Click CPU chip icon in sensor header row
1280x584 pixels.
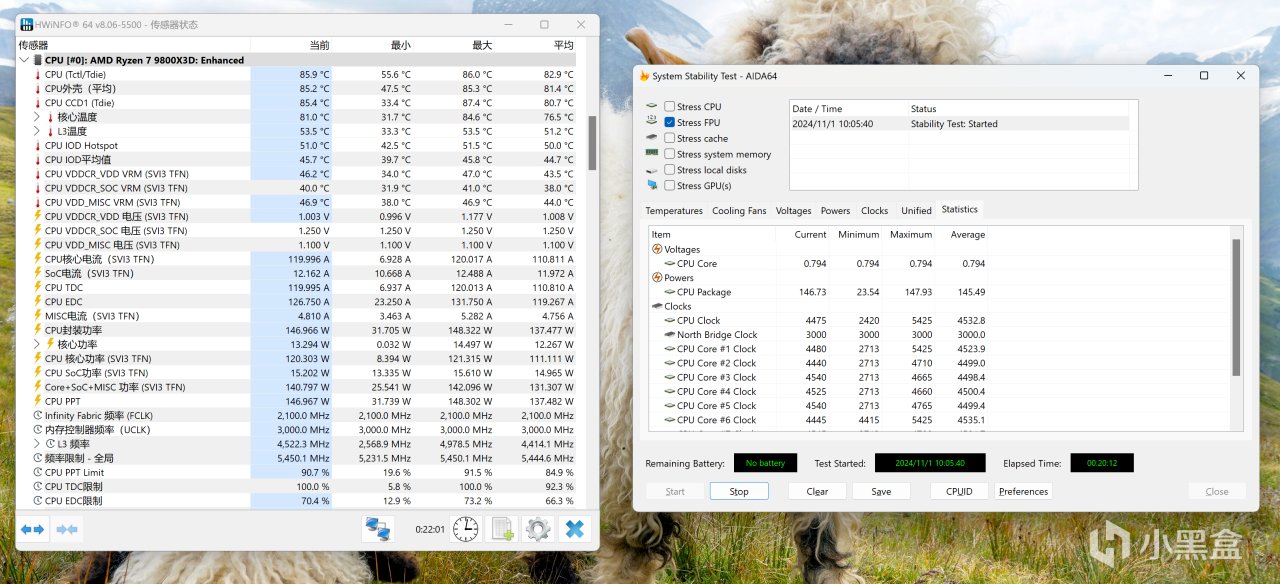point(38,60)
